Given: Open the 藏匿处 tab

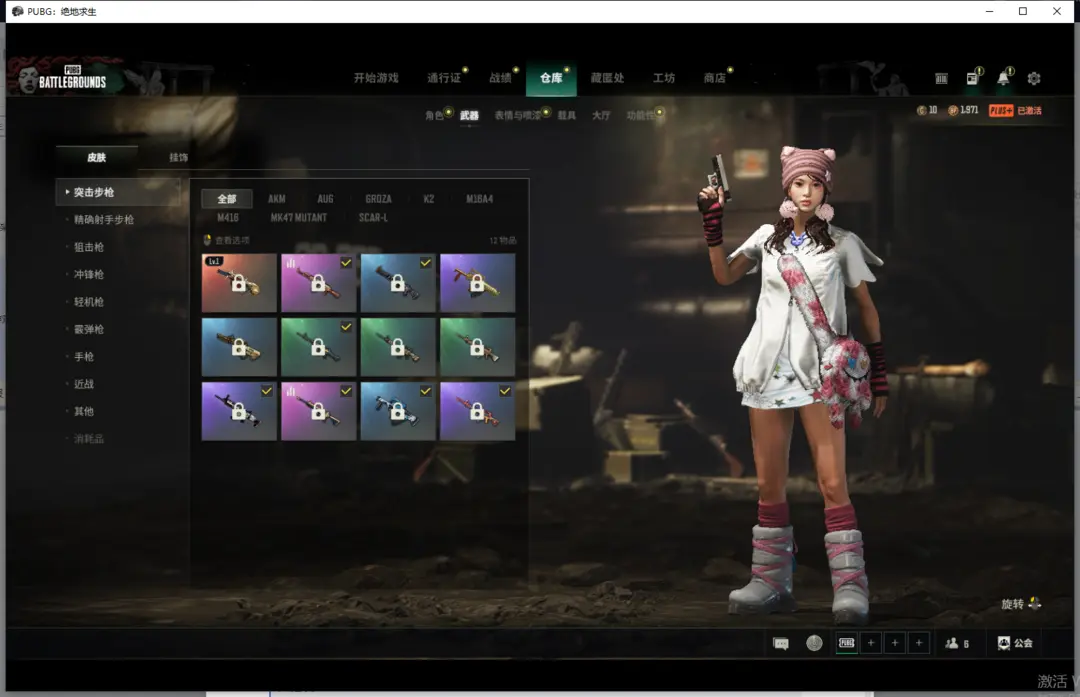Looking at the screenshot, I should pyautogui.click(x=608, y=78).
